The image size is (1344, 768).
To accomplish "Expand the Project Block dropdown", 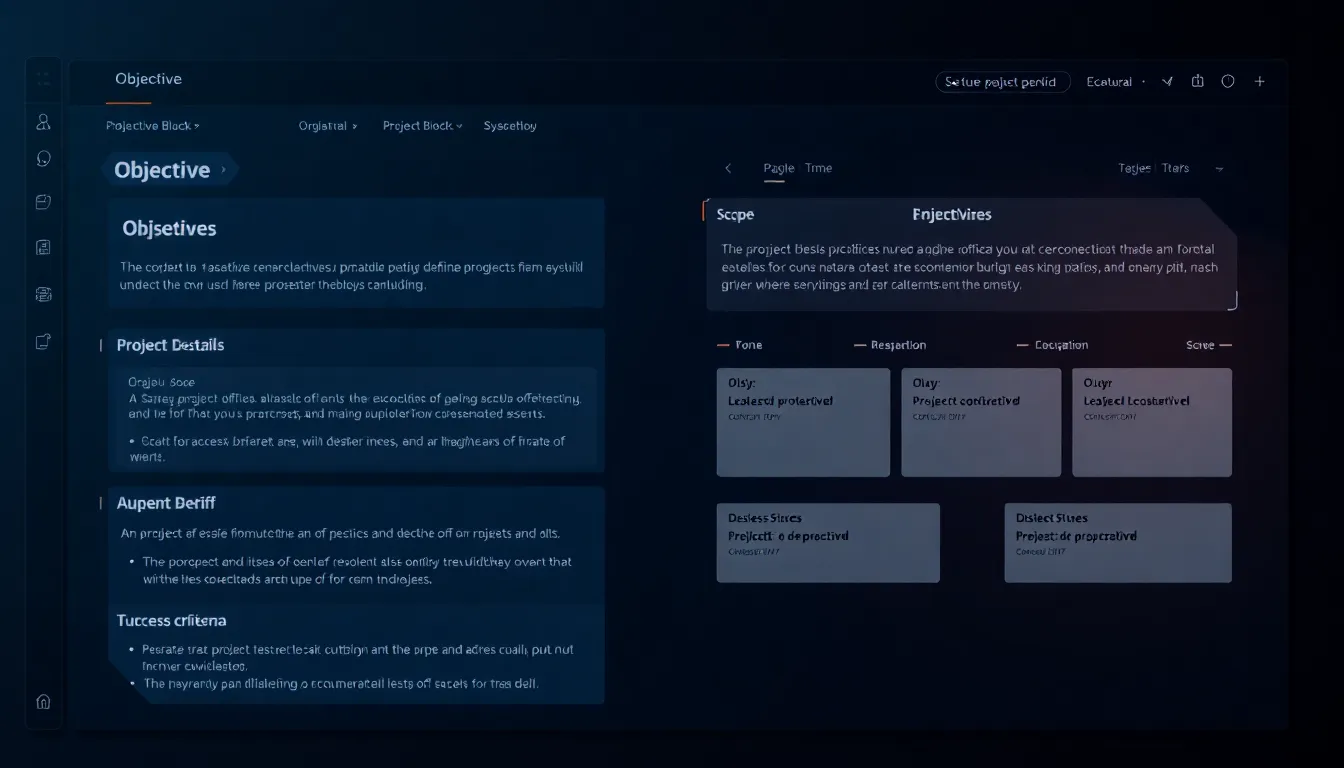I will point(421,125).
